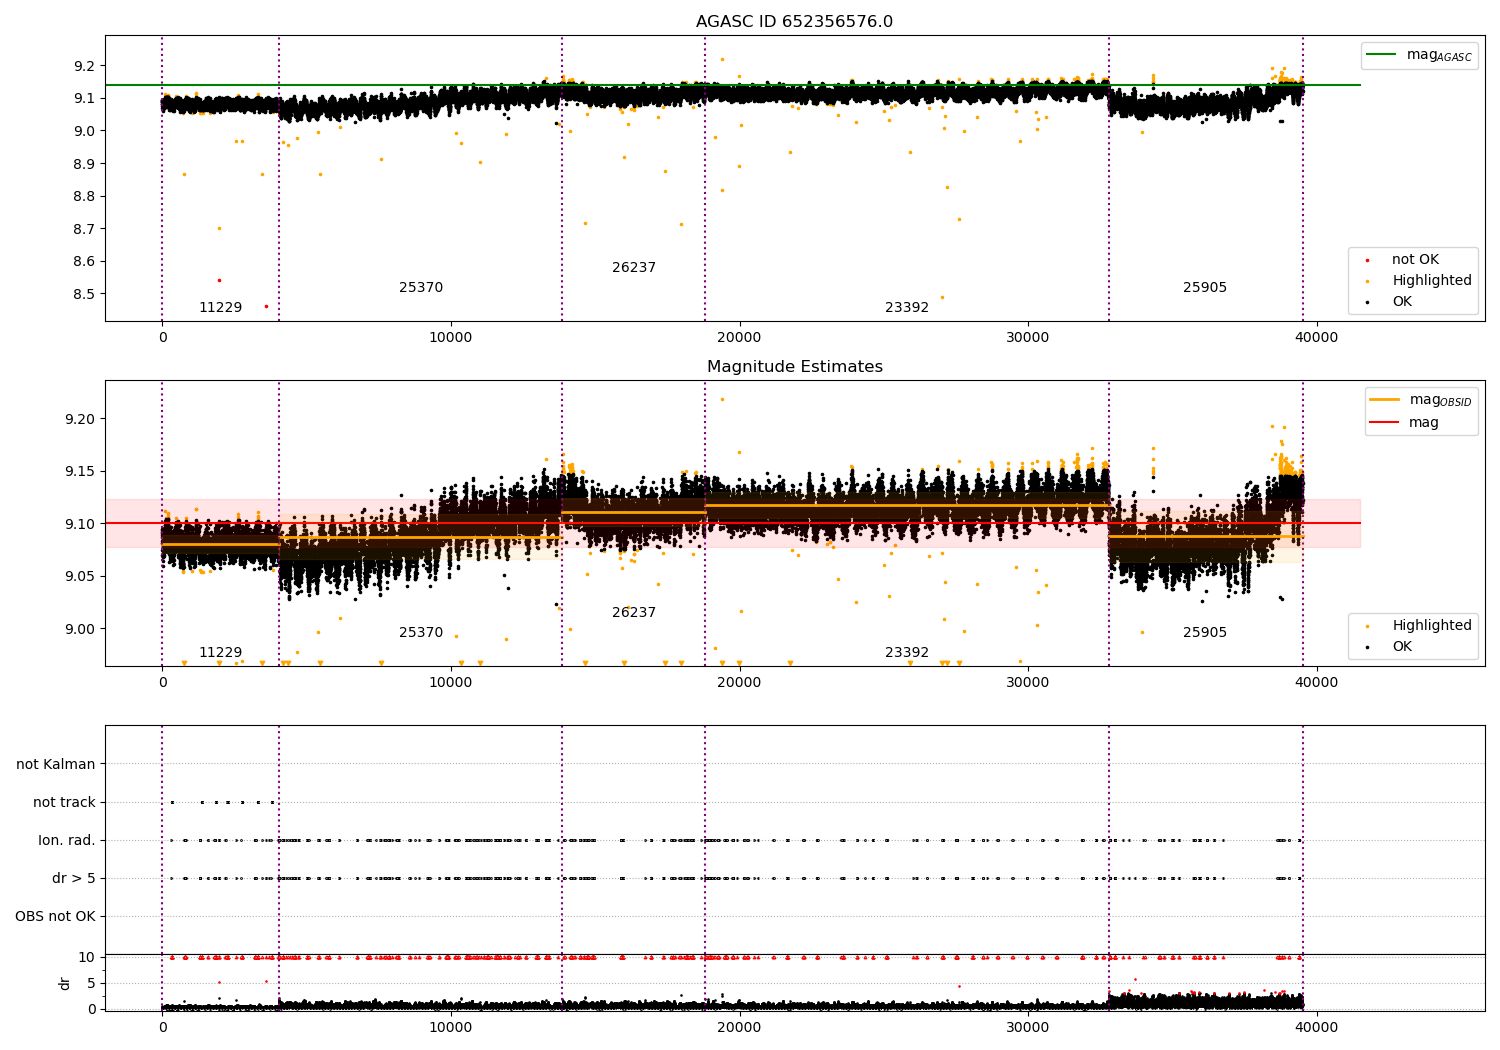Click the plot title "AGASC ID 652356576.0"
The image size is (1500, 1050).
click(795, 22)
